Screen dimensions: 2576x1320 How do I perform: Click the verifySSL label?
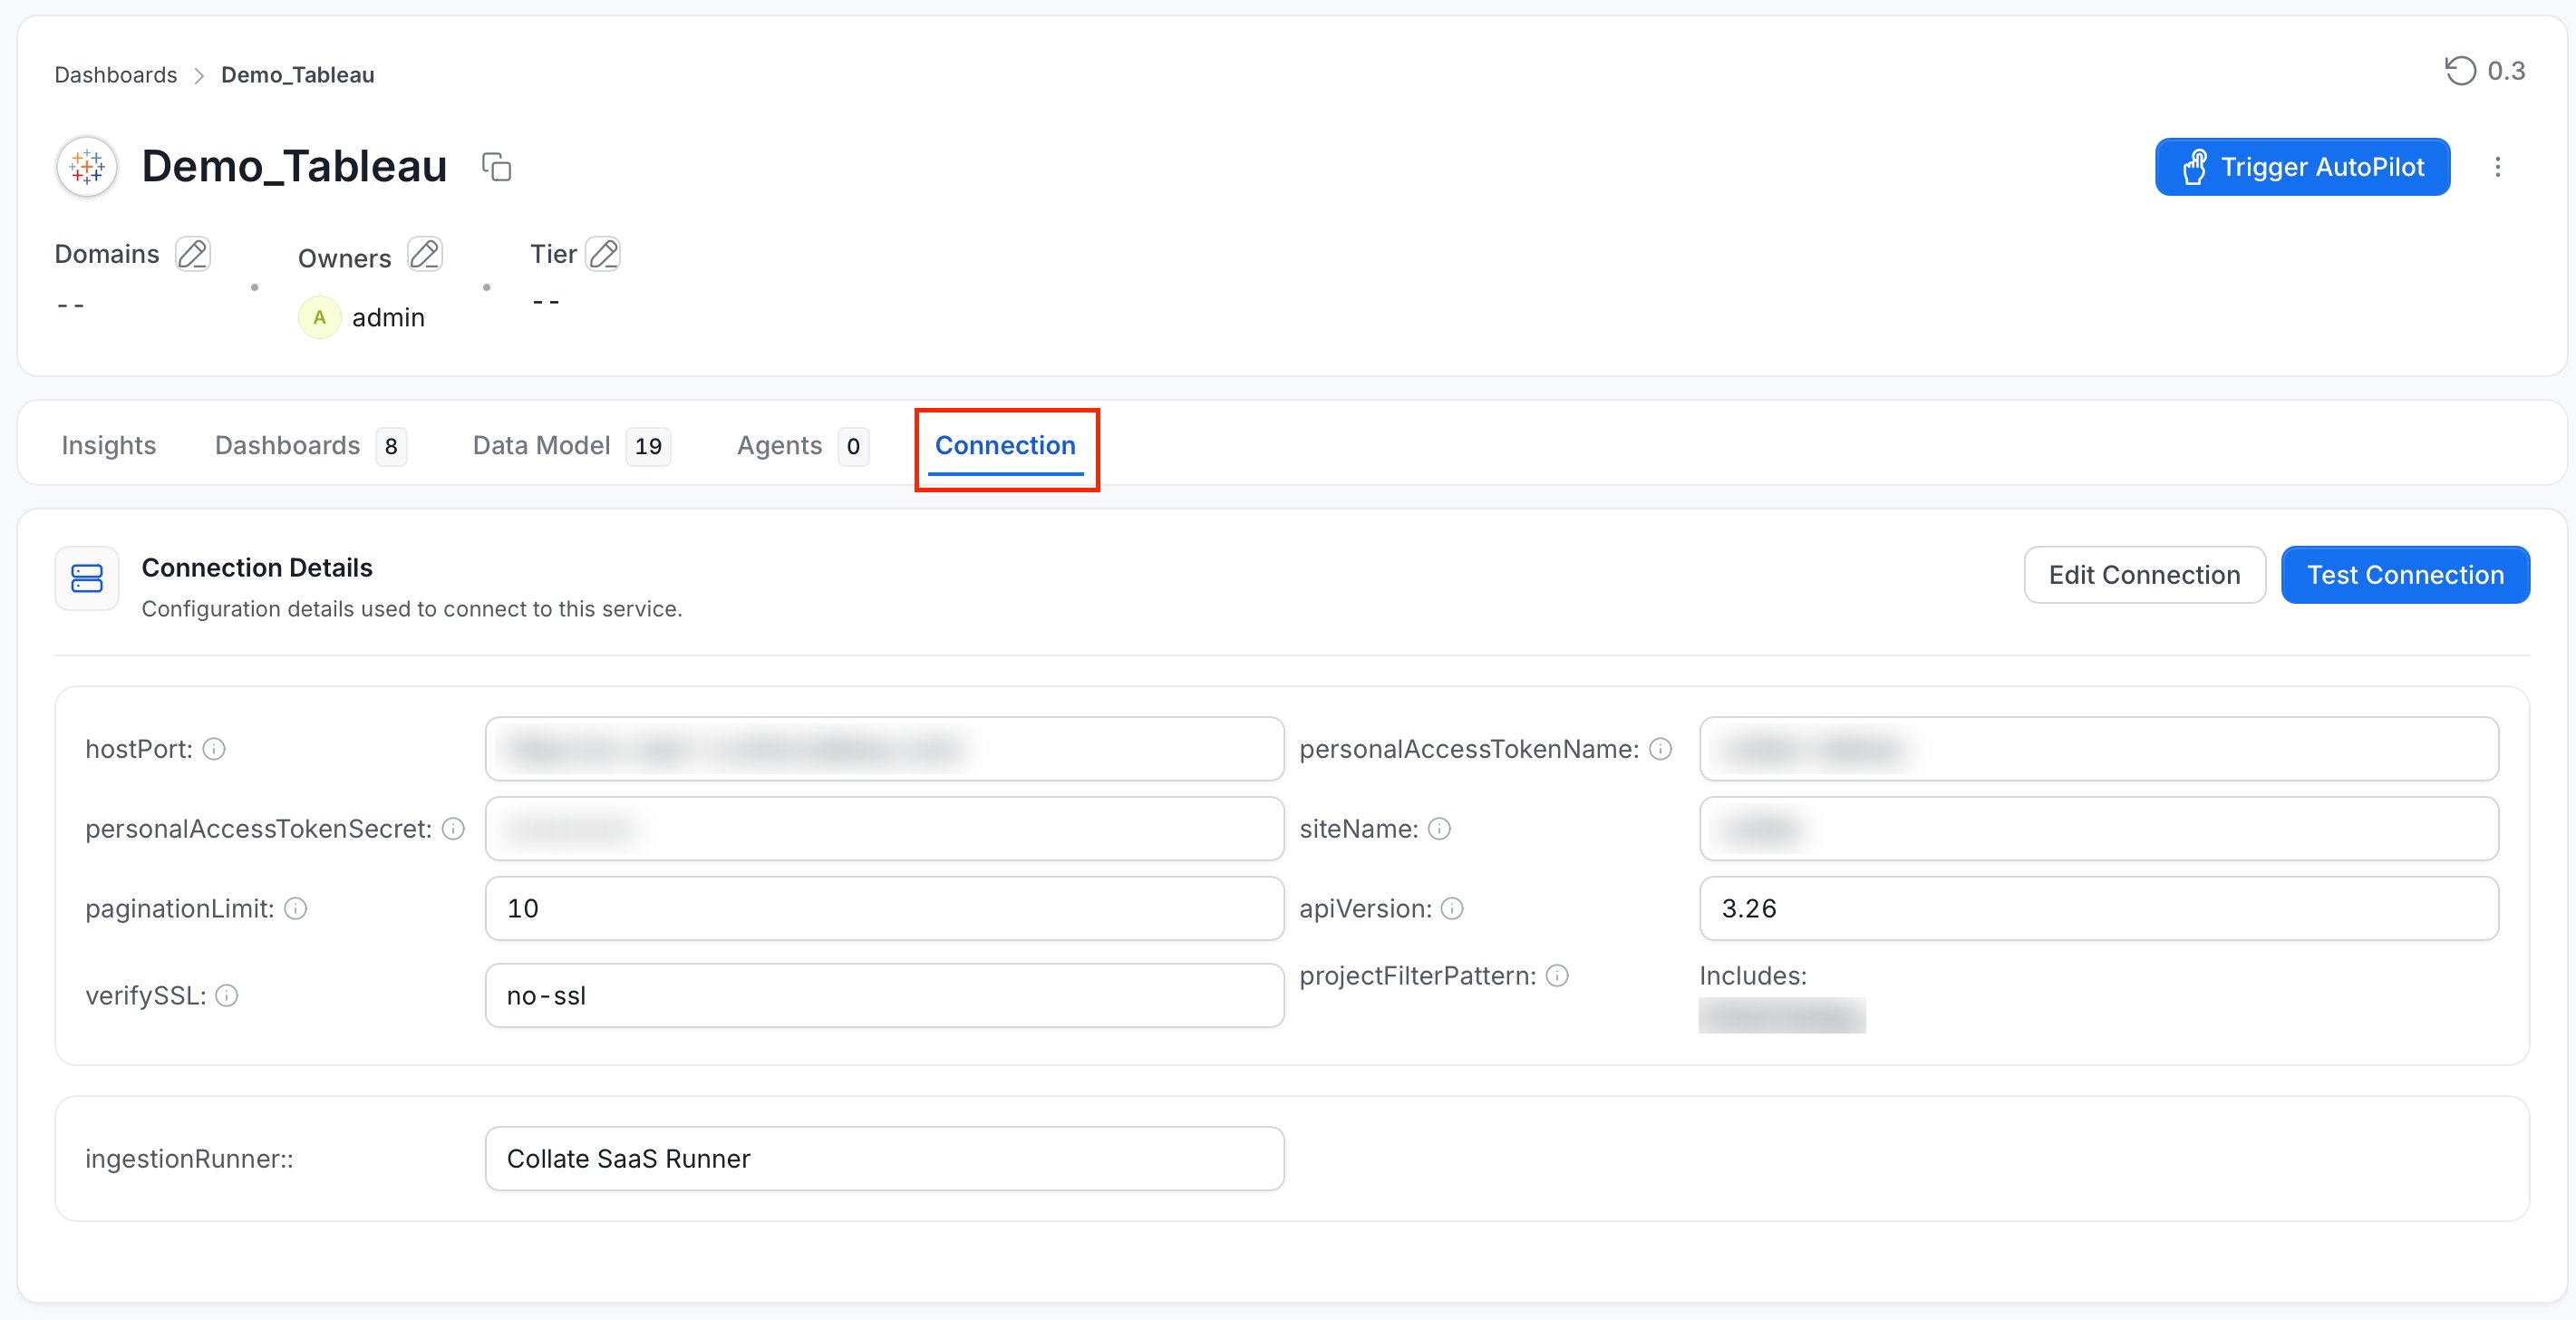point(146,996)
